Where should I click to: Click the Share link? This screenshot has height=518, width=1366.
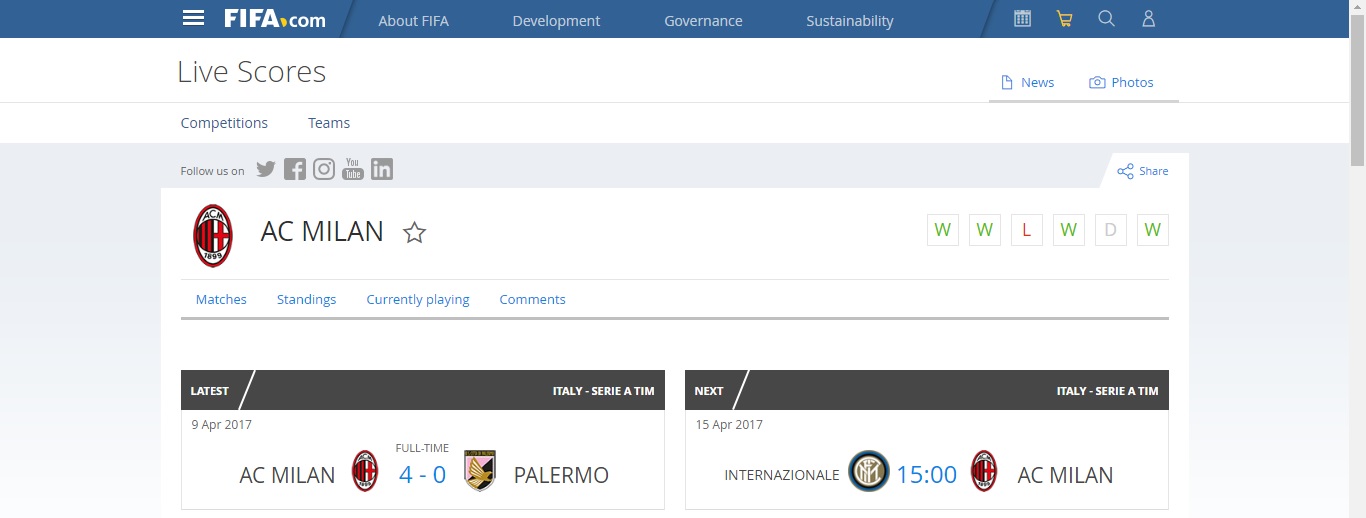1143,171
